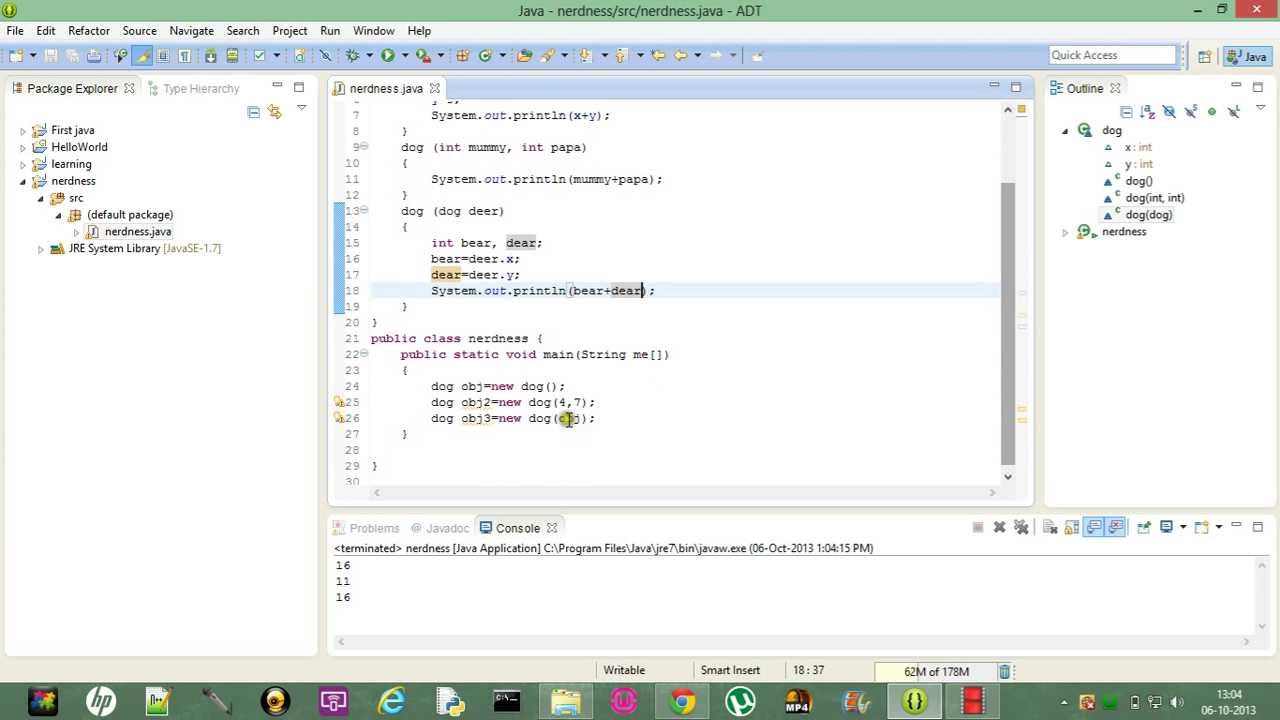
Task: Click the Run Garbage Collector trash icon
Action: pyautogui.click(x=1005, y=671)
